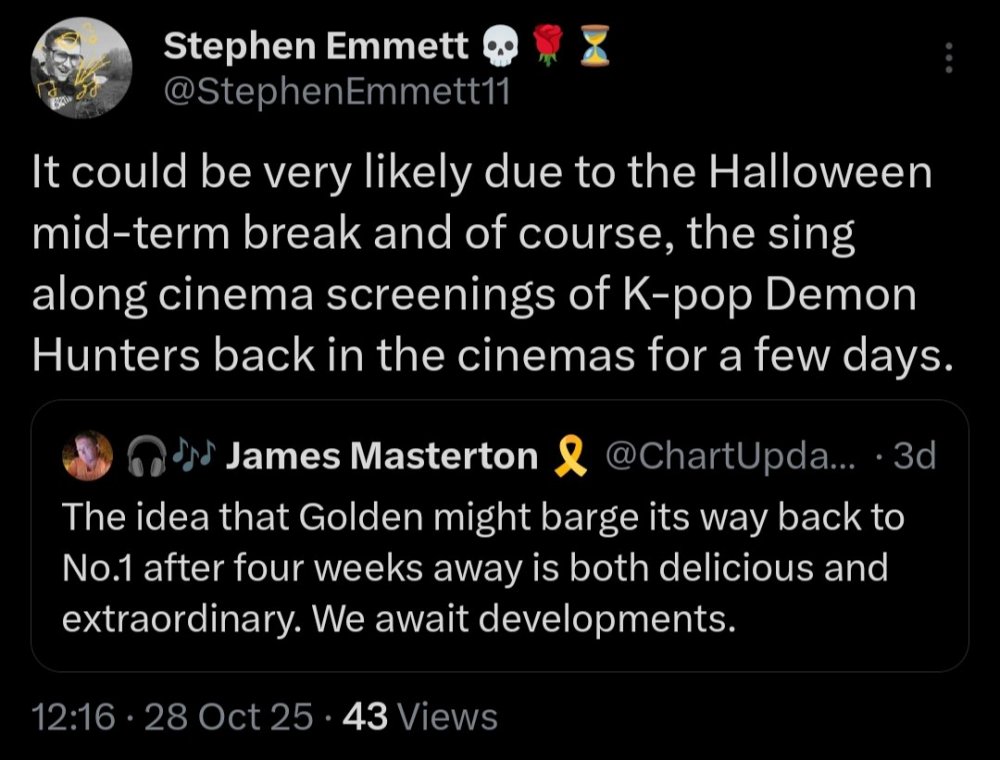Select the James Masterton name

[383, 457]
